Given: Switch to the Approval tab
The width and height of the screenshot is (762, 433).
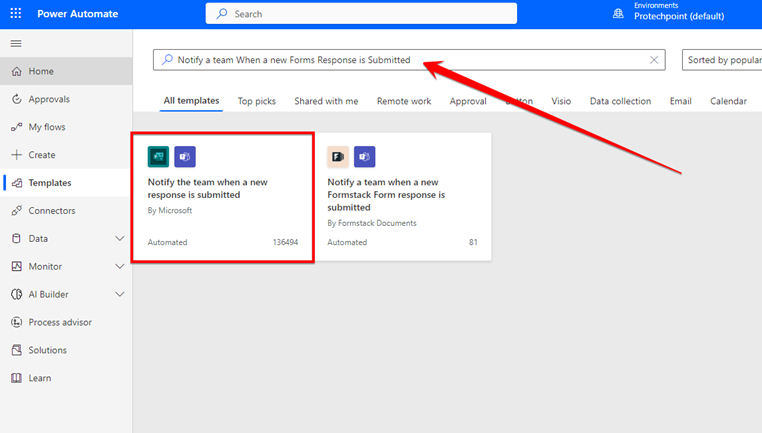Looking at the screenshot, I should [468, 101].
